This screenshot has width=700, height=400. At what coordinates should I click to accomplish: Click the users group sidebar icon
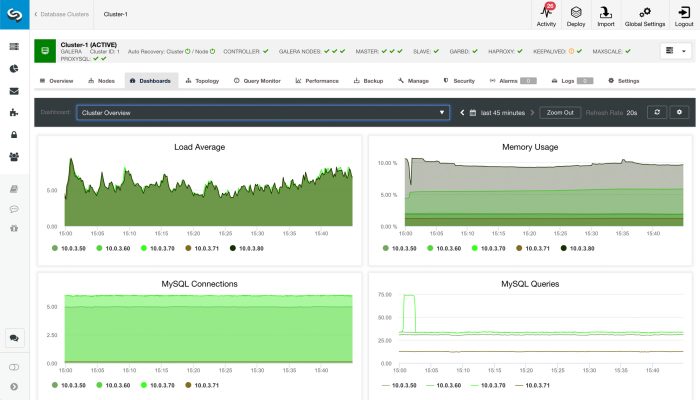[x=14, y=156]
